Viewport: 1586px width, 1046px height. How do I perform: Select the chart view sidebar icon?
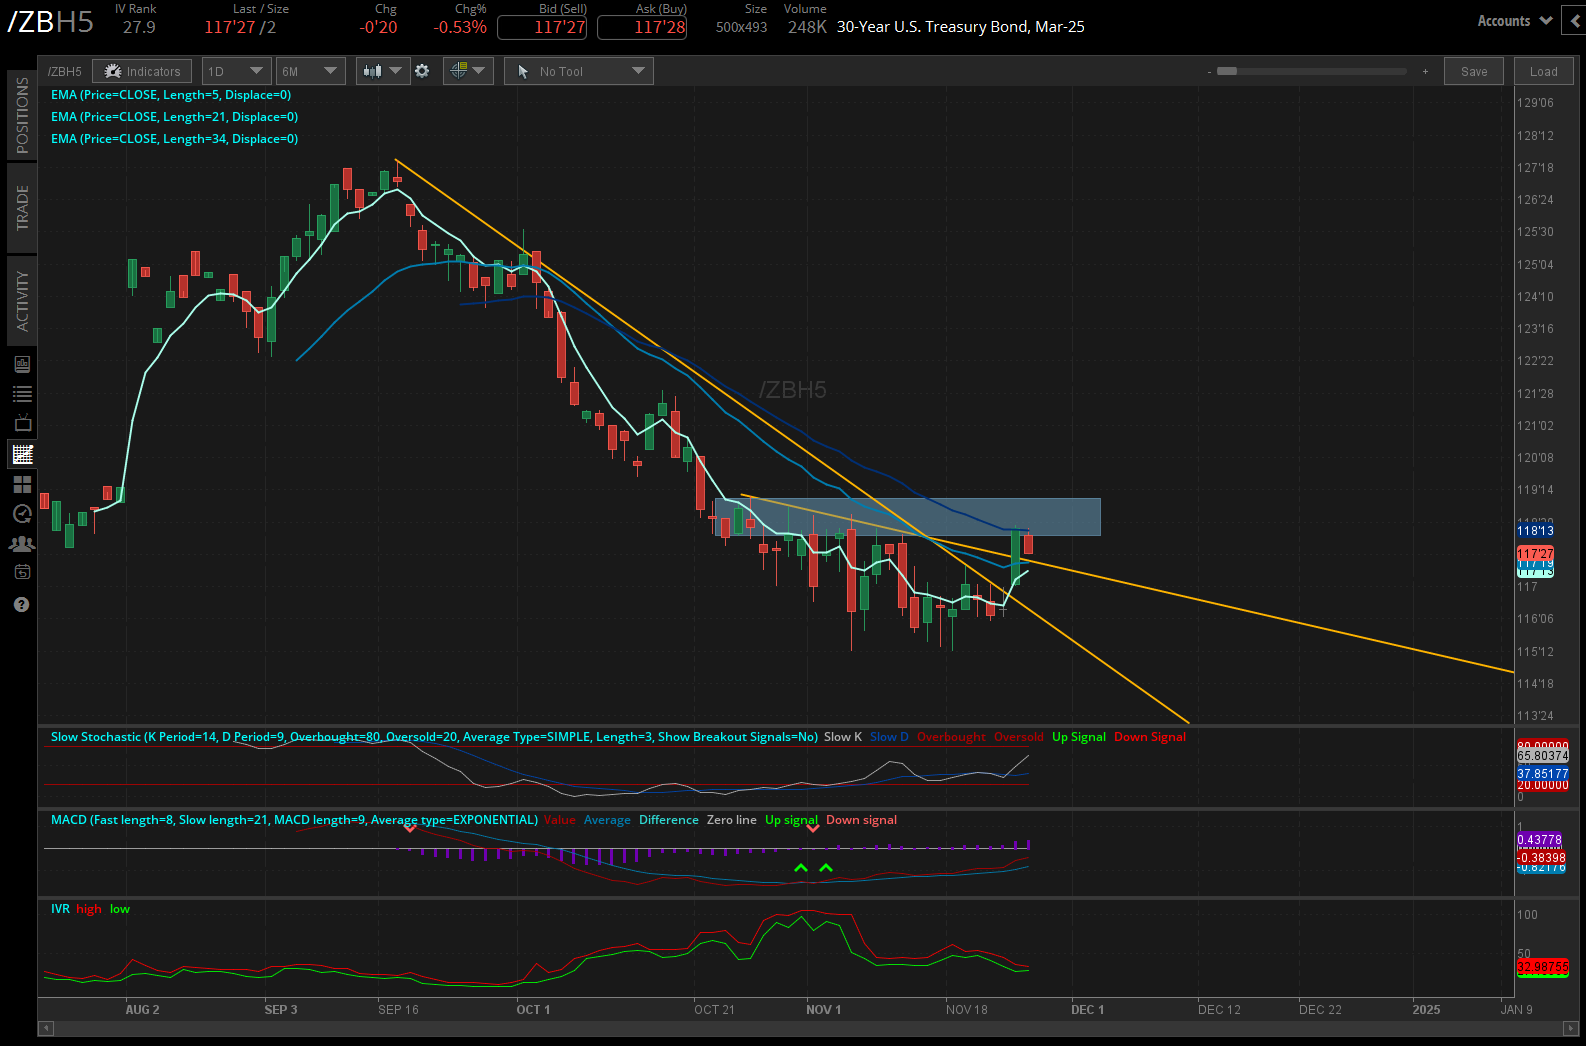pyautogui.click(x=22, y=454)
